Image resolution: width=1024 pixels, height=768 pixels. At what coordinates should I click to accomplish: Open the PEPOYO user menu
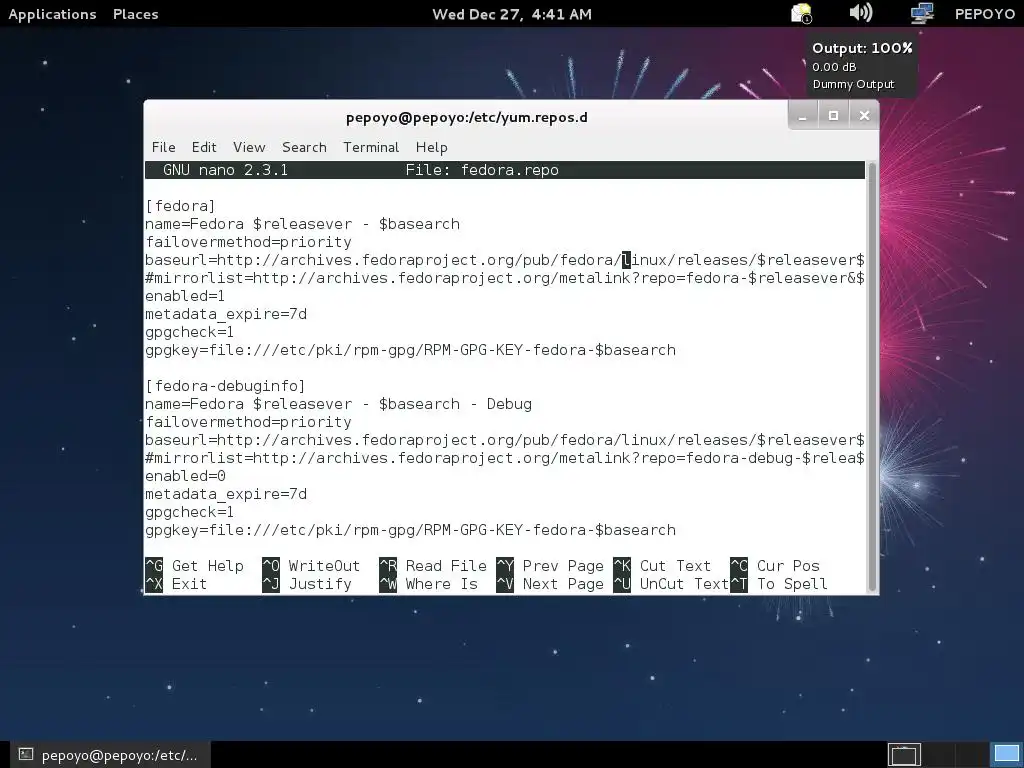(984, 14)
